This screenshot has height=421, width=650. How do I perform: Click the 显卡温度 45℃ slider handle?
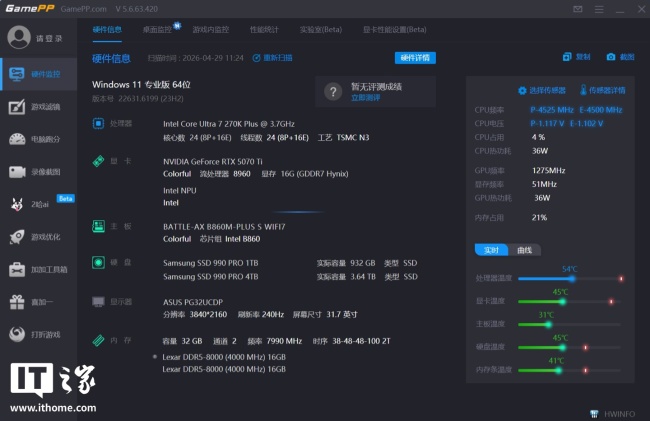tap(563, 302)
